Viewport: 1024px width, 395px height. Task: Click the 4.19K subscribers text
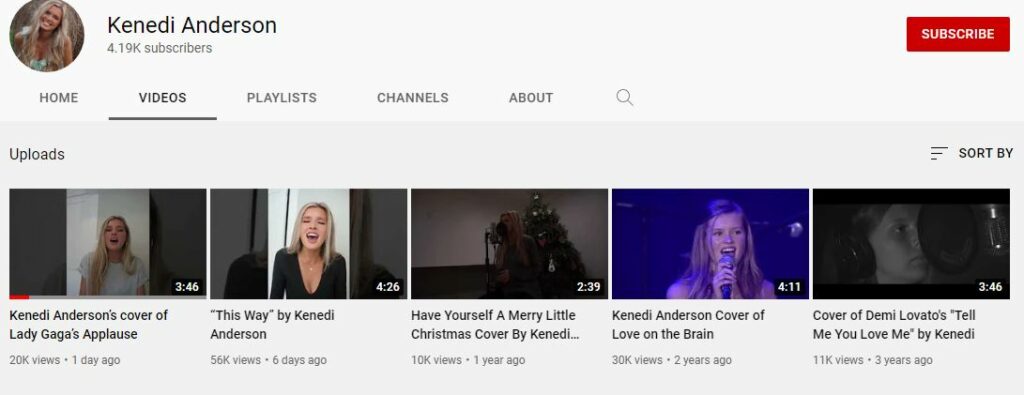pos(159,48)
